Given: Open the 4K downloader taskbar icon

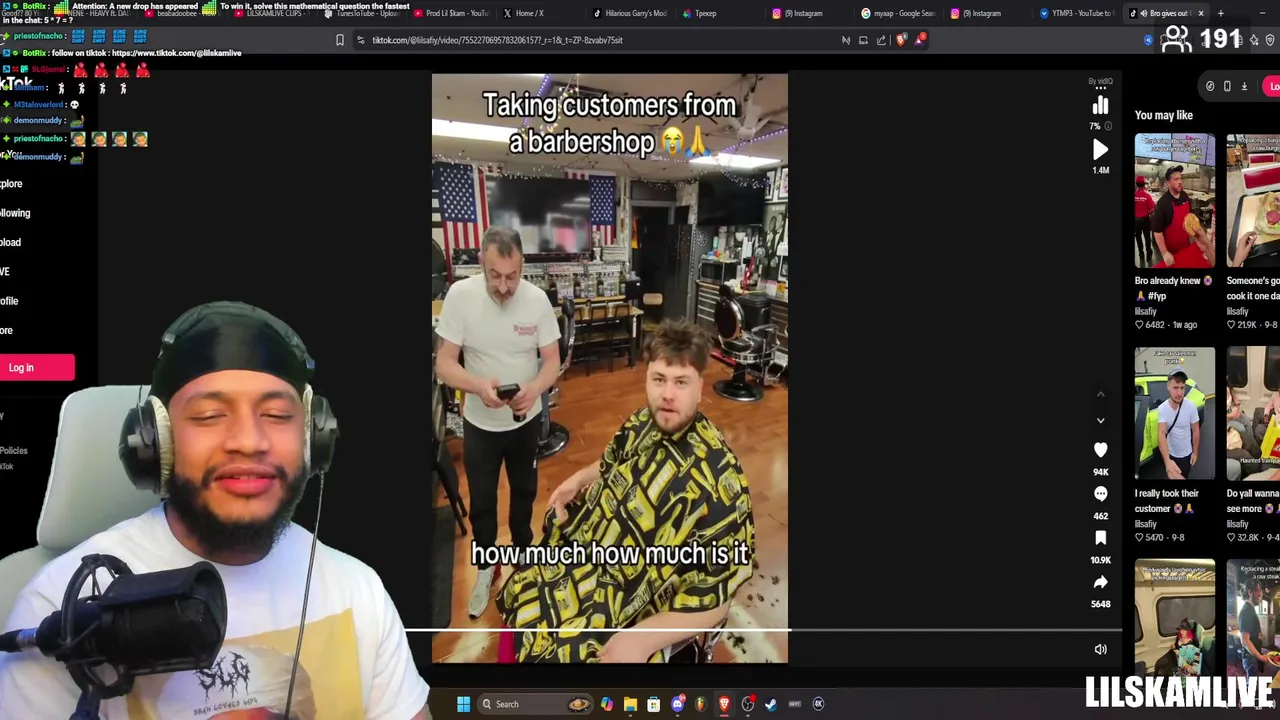Looking at the screenshot, I should (x=818, y=704).
